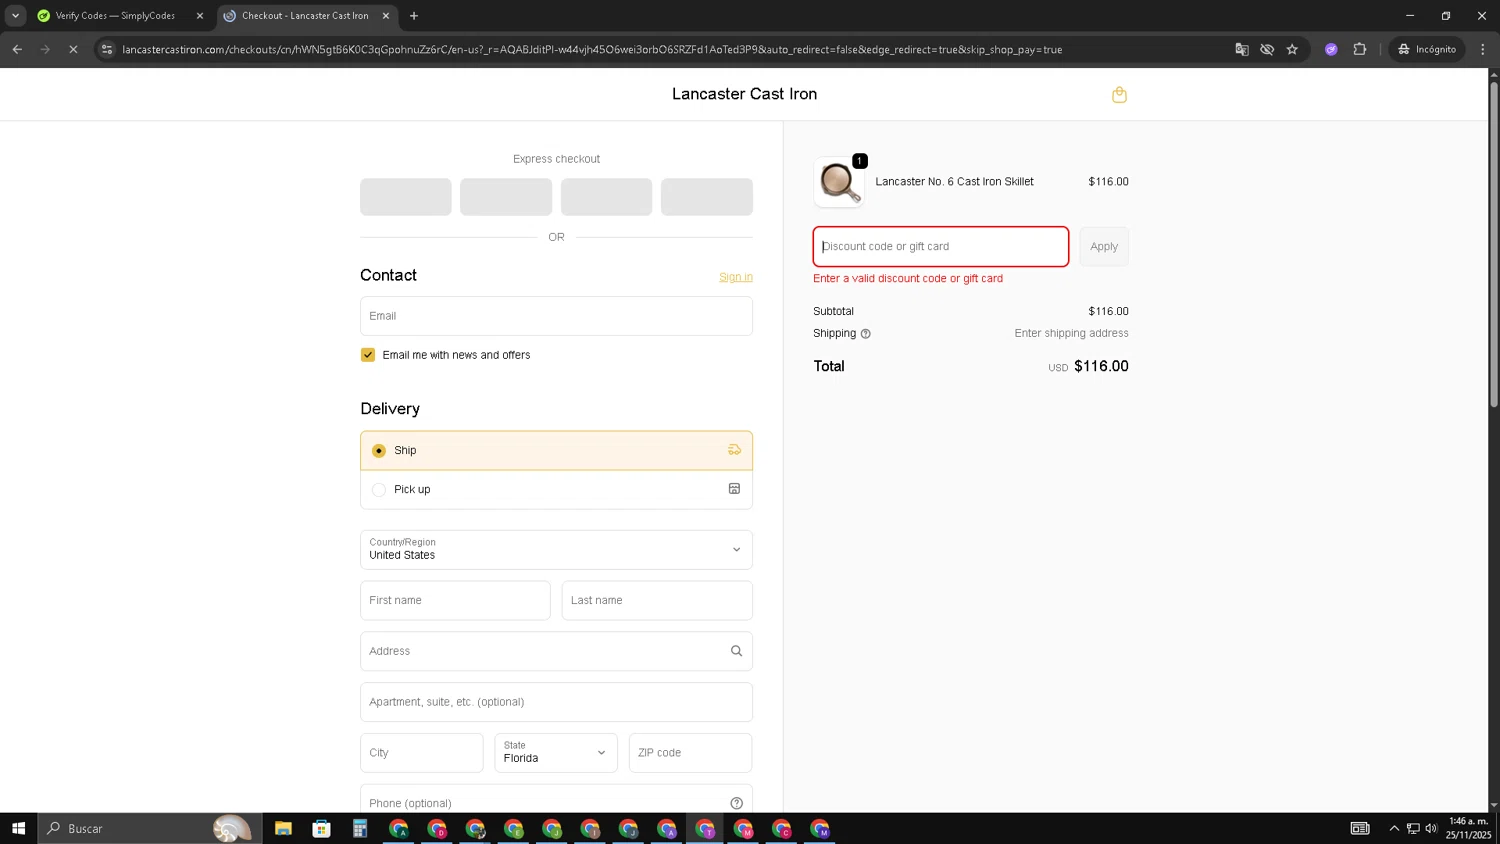Click the Buscar taskbar search box
The height and width of the screenshot is (844, 1500).
tap(150, 828)
